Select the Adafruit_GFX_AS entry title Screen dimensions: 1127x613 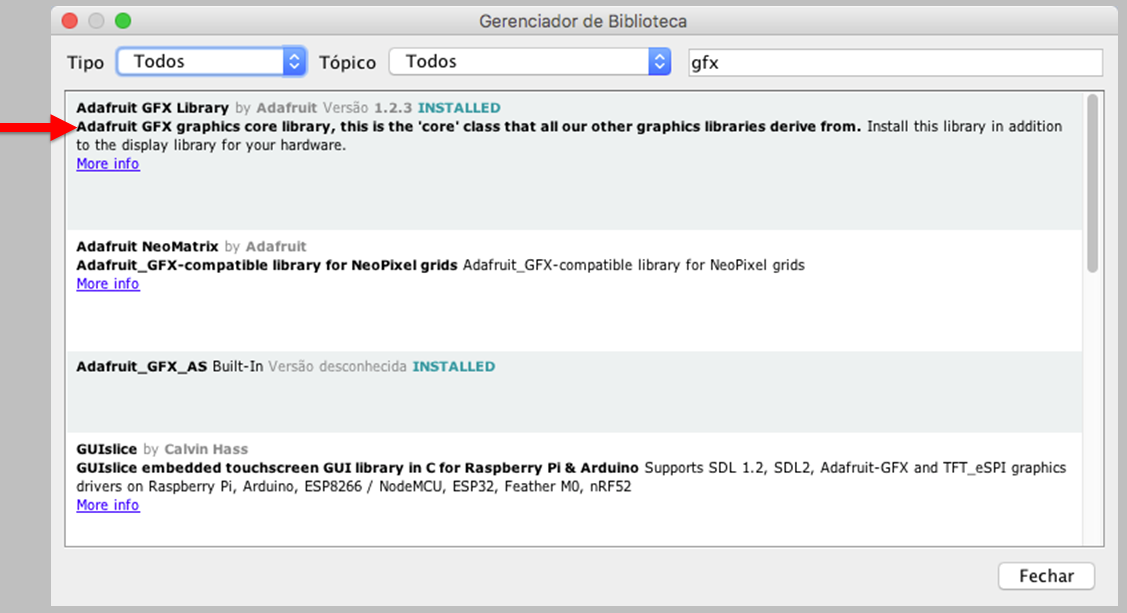(x=142, y=367)
